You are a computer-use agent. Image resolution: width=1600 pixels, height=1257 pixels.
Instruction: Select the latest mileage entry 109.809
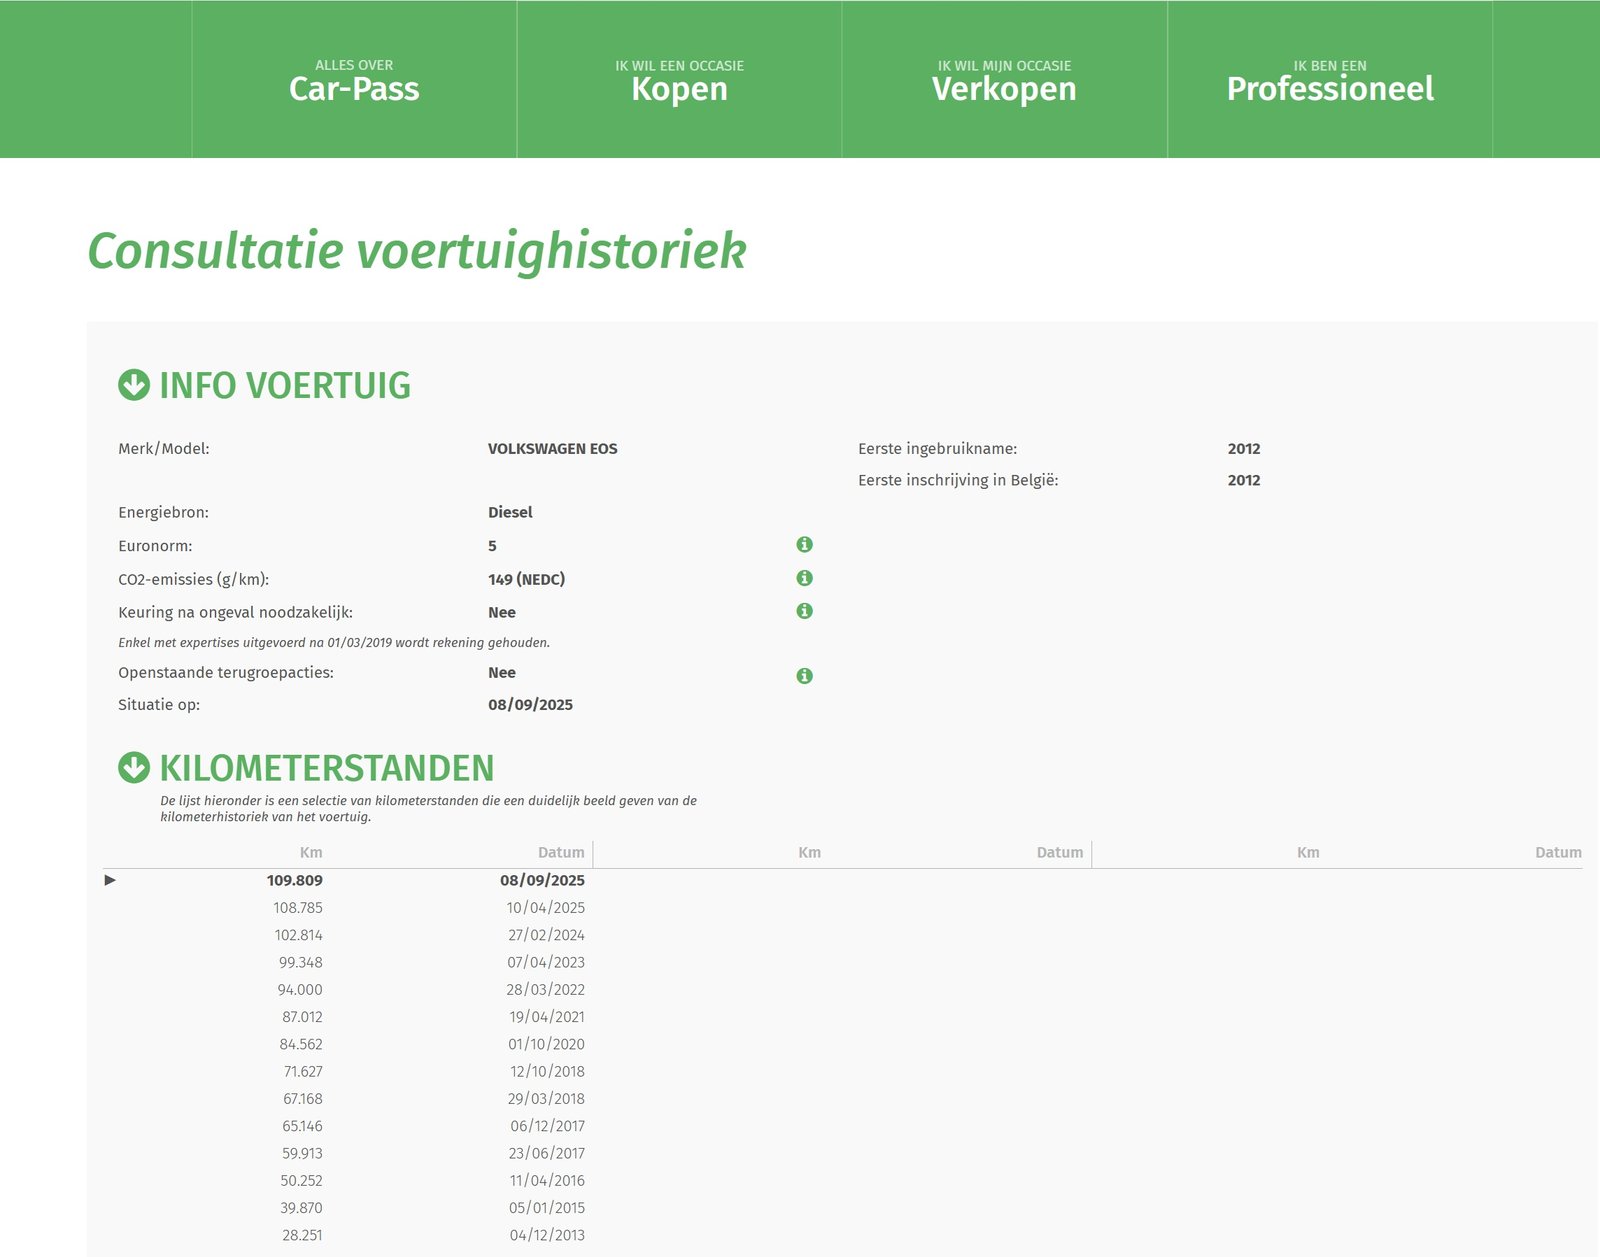[295, 881]
